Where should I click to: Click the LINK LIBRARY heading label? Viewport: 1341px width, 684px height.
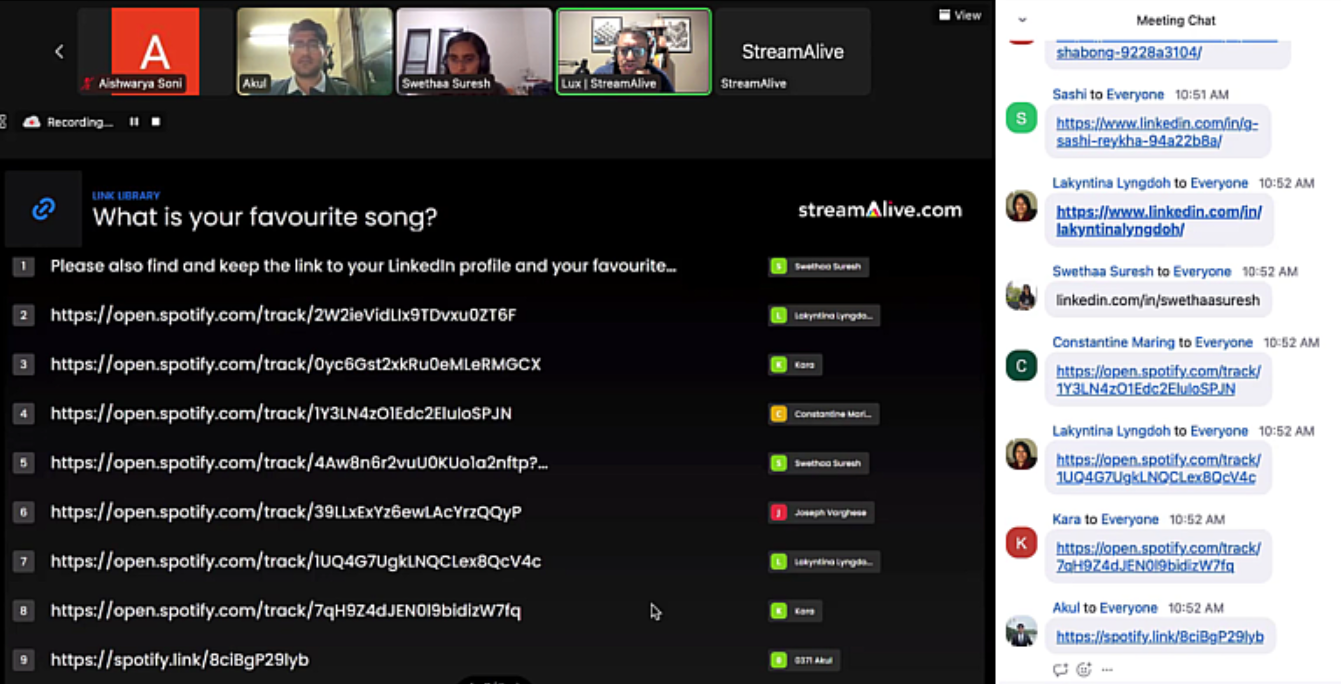[126, 196]
